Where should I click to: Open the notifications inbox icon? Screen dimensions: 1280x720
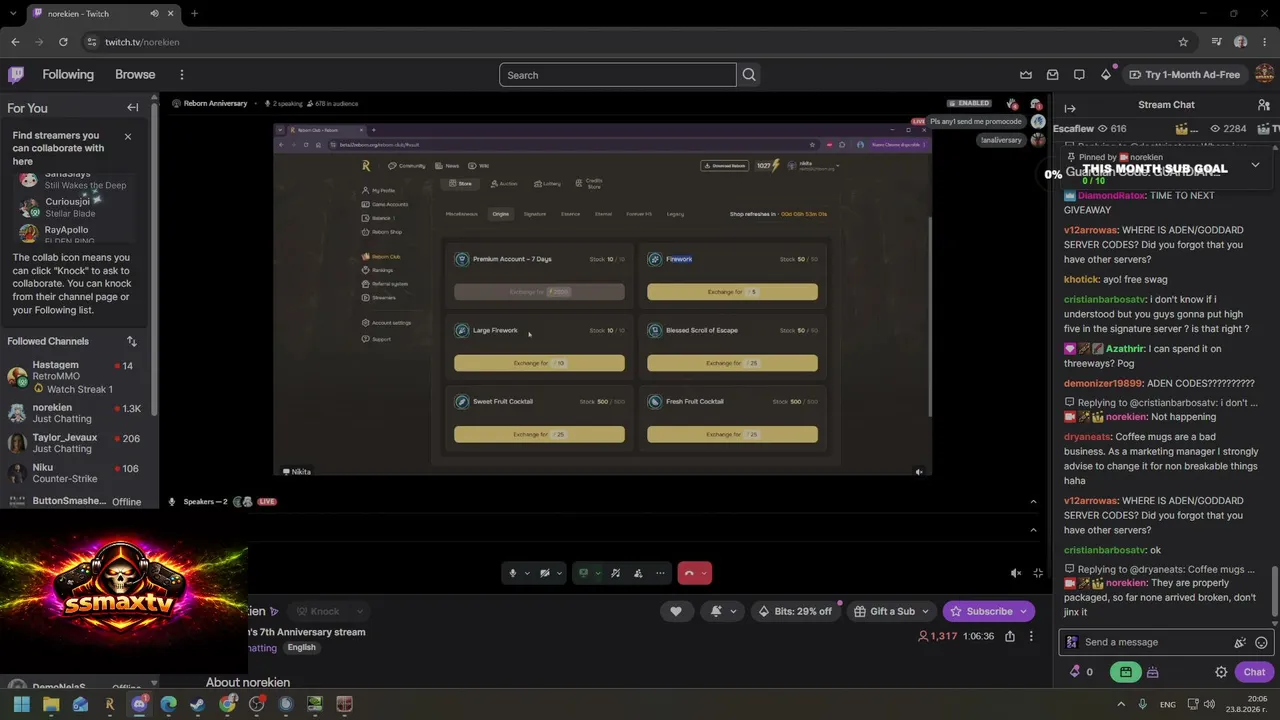tap(1052, 75)
